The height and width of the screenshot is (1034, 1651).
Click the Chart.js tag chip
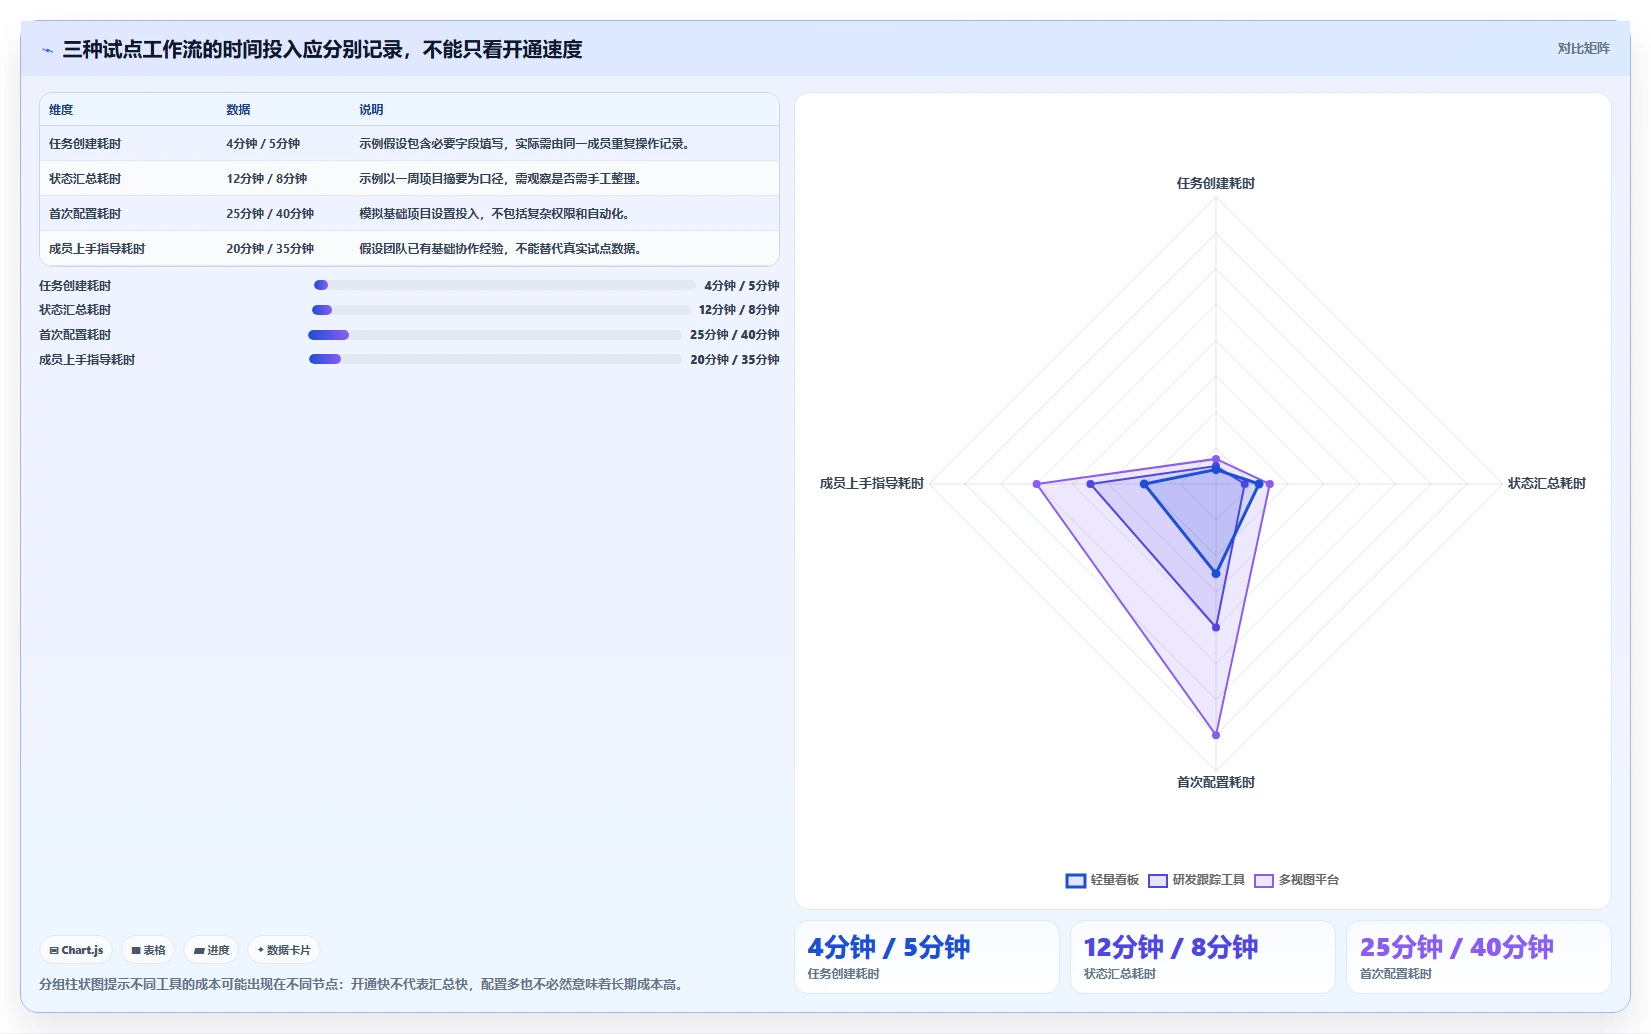coord(76,950)
